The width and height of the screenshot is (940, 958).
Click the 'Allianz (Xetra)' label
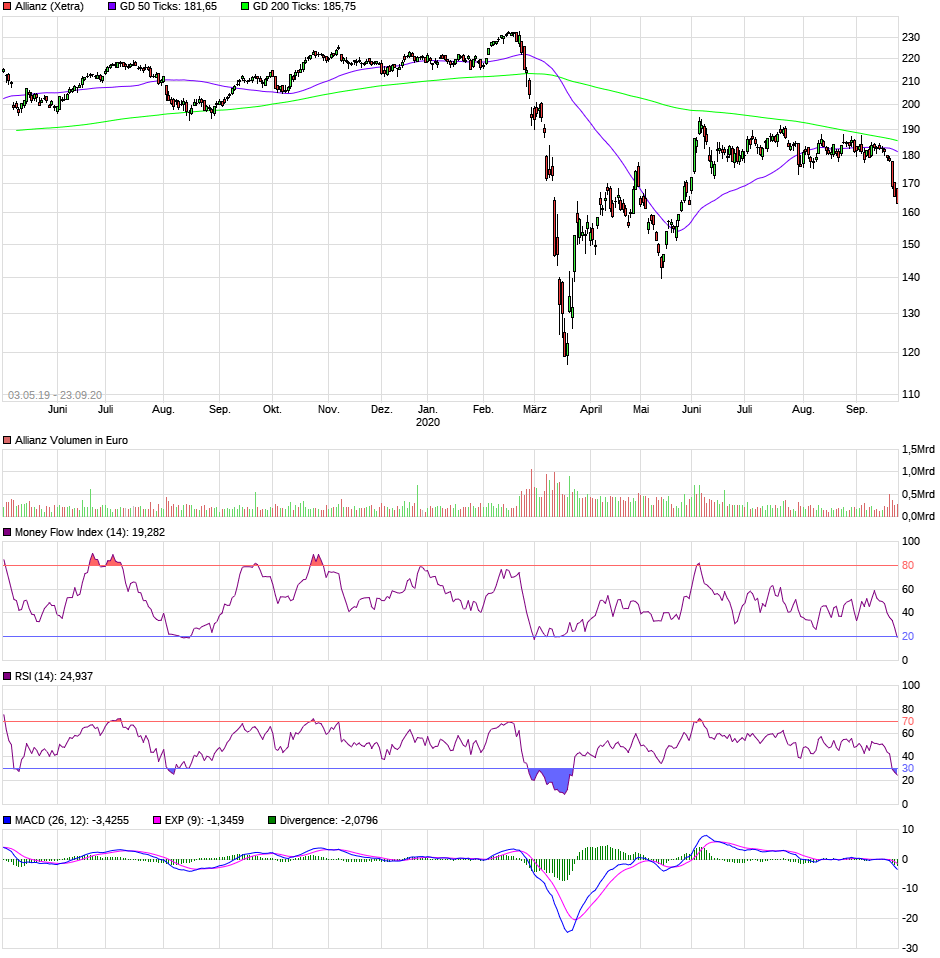49,6
